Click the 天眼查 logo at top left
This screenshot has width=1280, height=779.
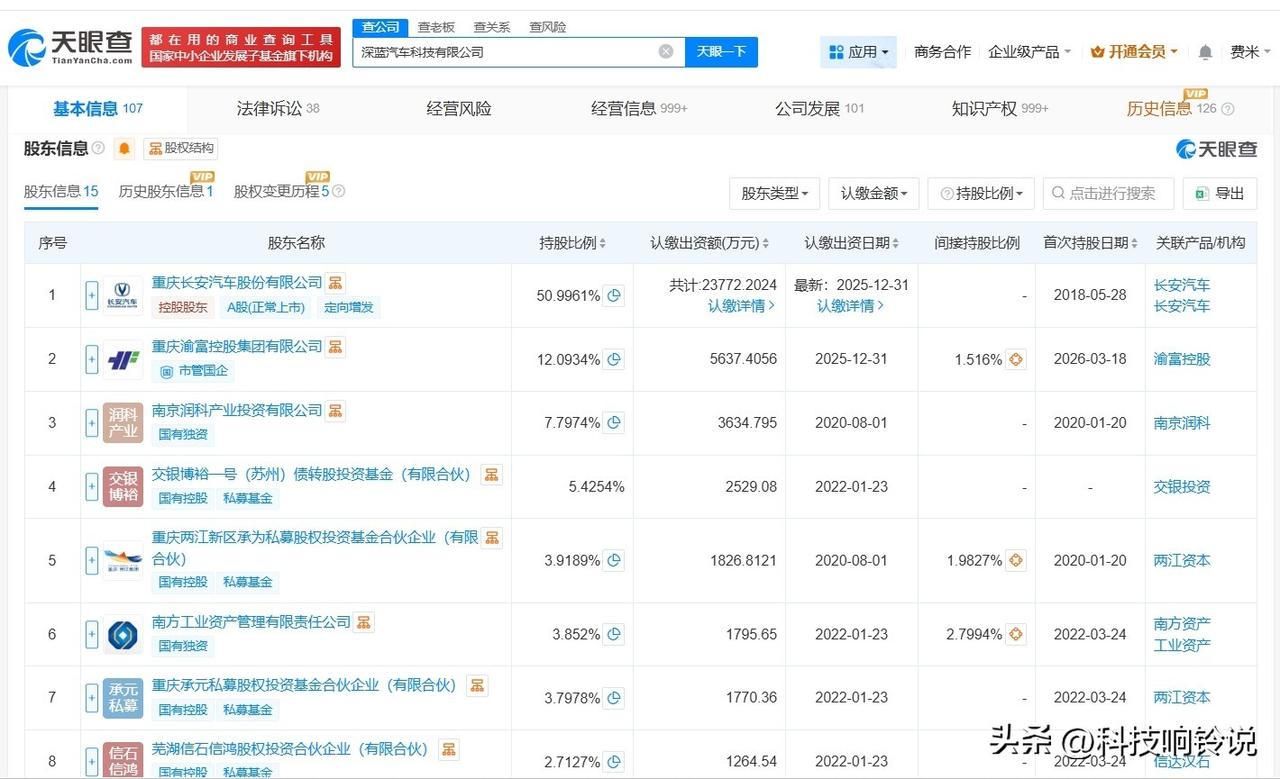pos(70,46)
